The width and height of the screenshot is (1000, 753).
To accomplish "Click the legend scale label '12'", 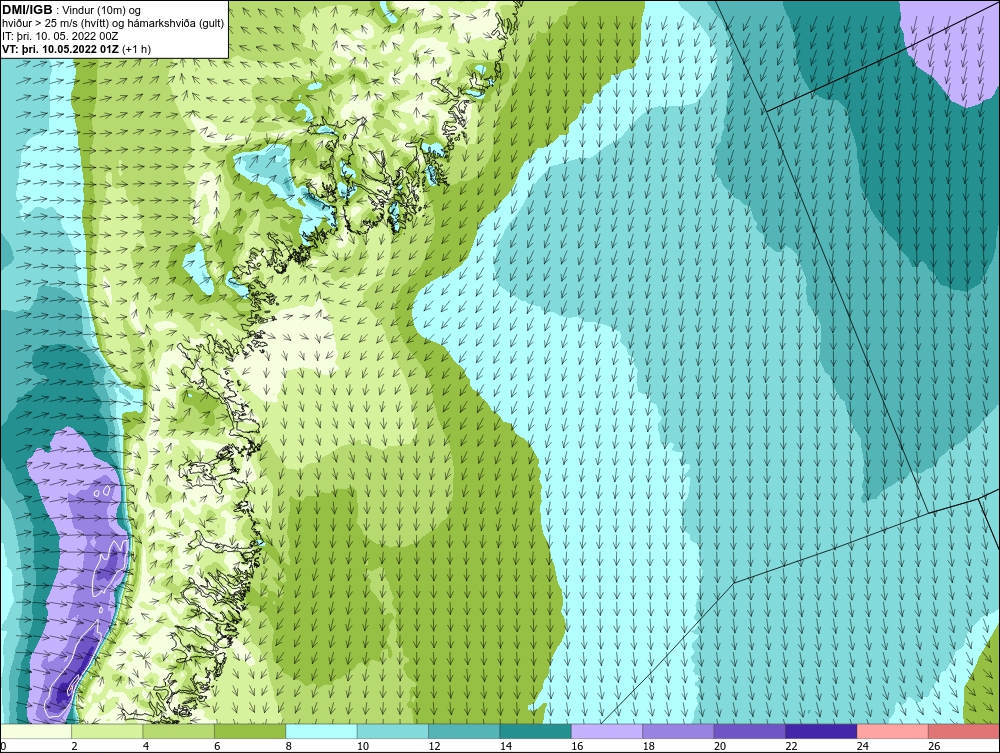I will tap(434, 746).
